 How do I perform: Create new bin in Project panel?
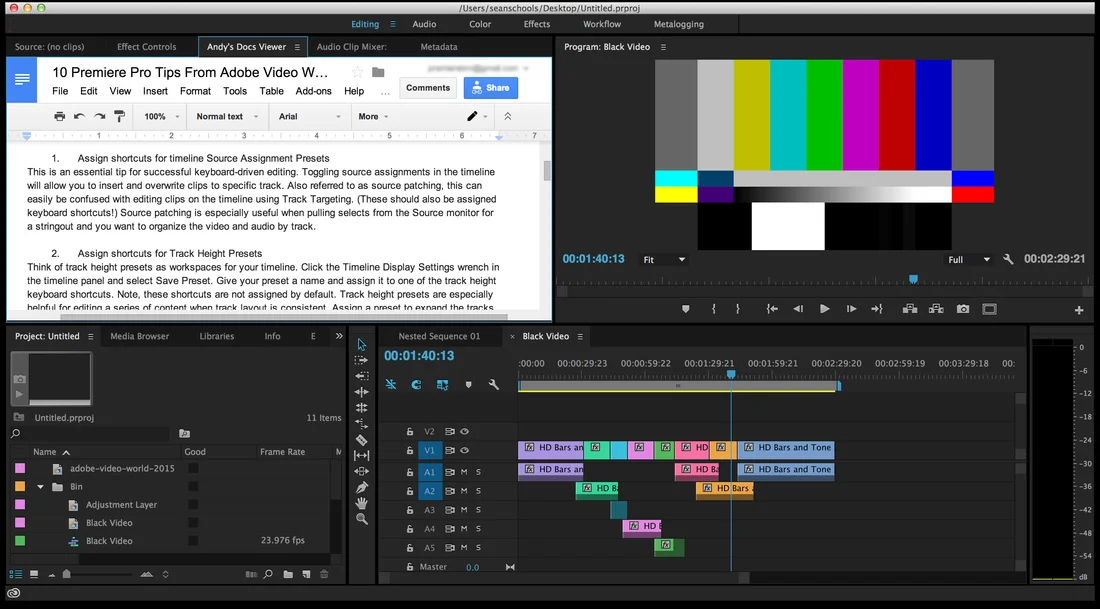click(x=288, y=574)
